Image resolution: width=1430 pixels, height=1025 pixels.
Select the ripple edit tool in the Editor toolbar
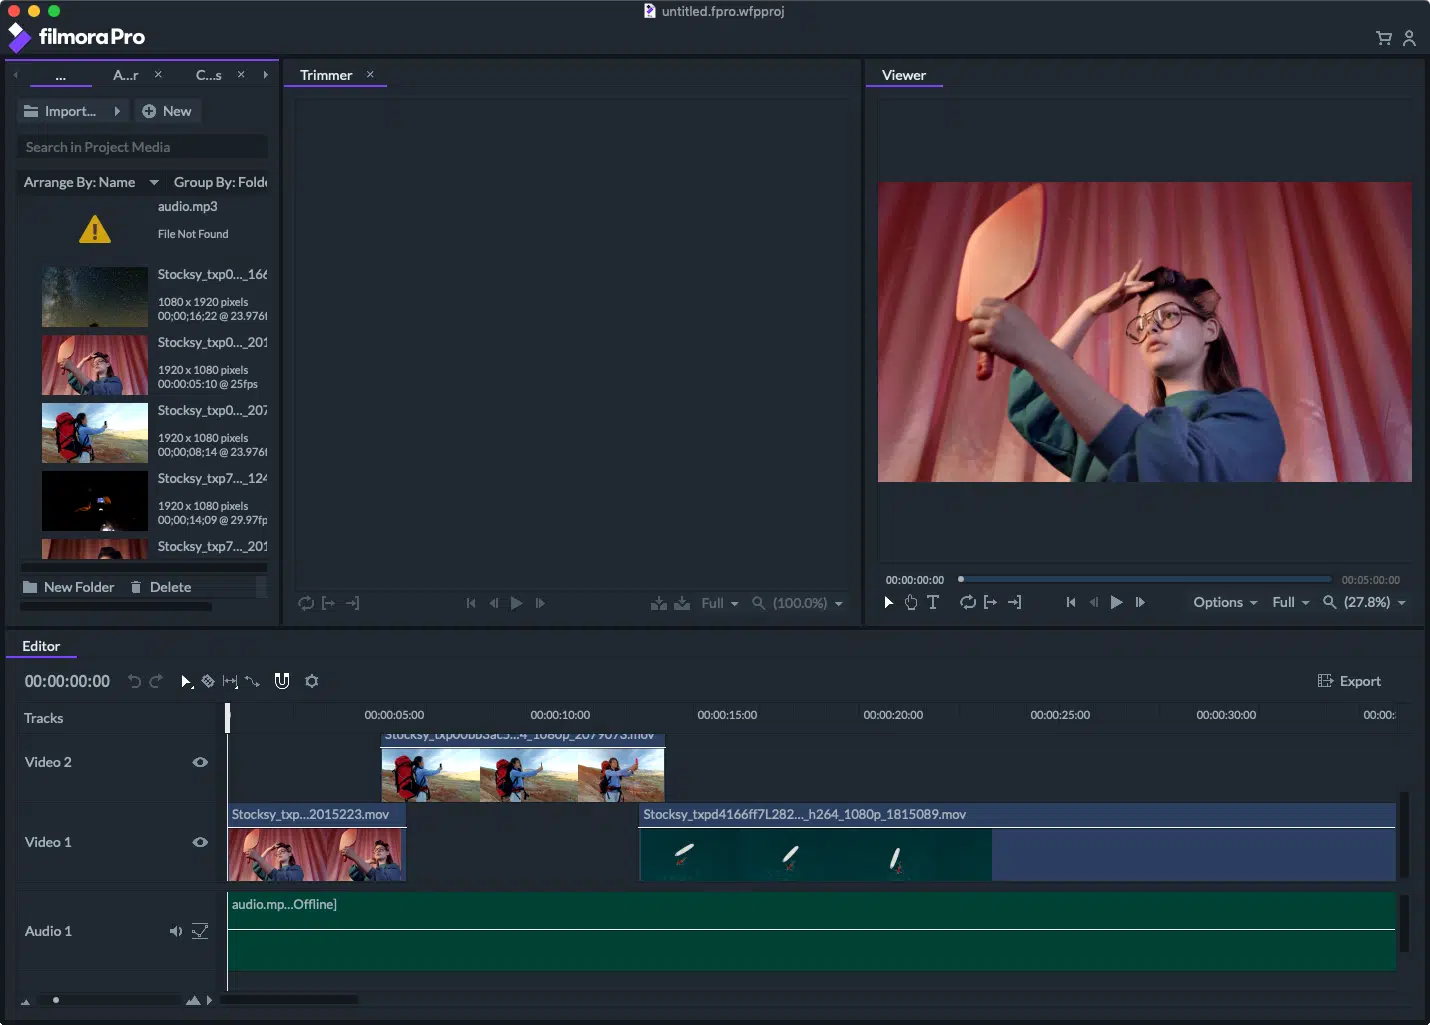click(x=229, y=681)
